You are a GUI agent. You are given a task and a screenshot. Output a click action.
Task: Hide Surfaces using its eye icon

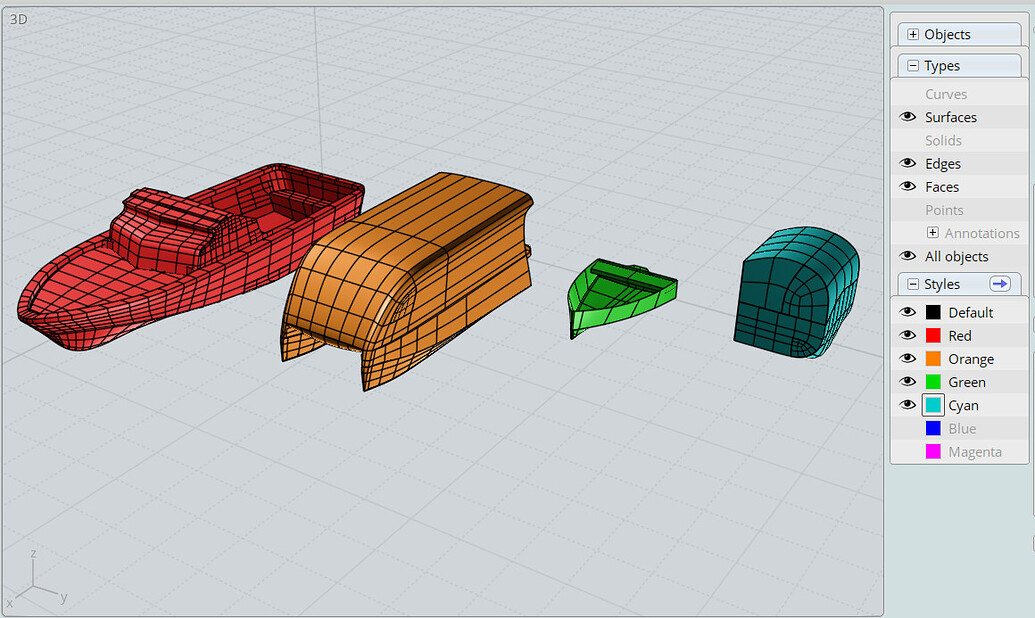[908, 117]
